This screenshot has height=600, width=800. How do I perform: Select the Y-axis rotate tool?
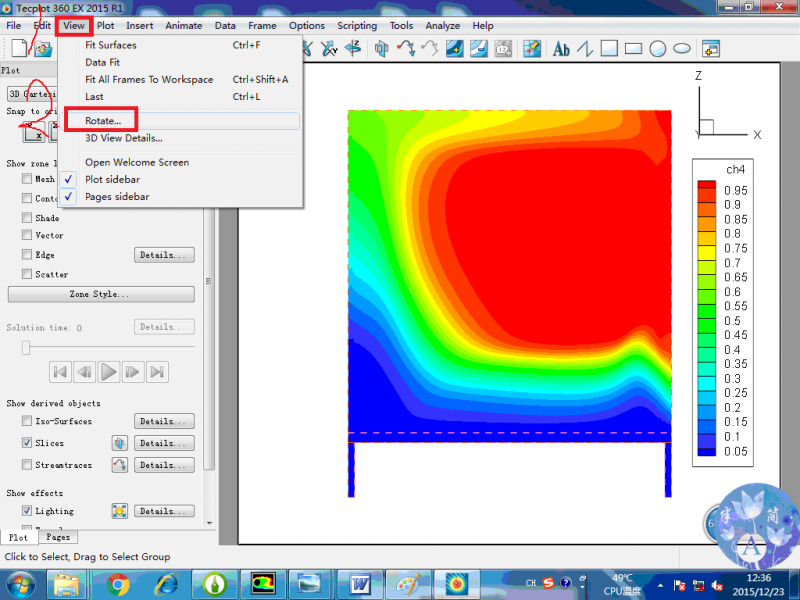(x=329, y=49)
